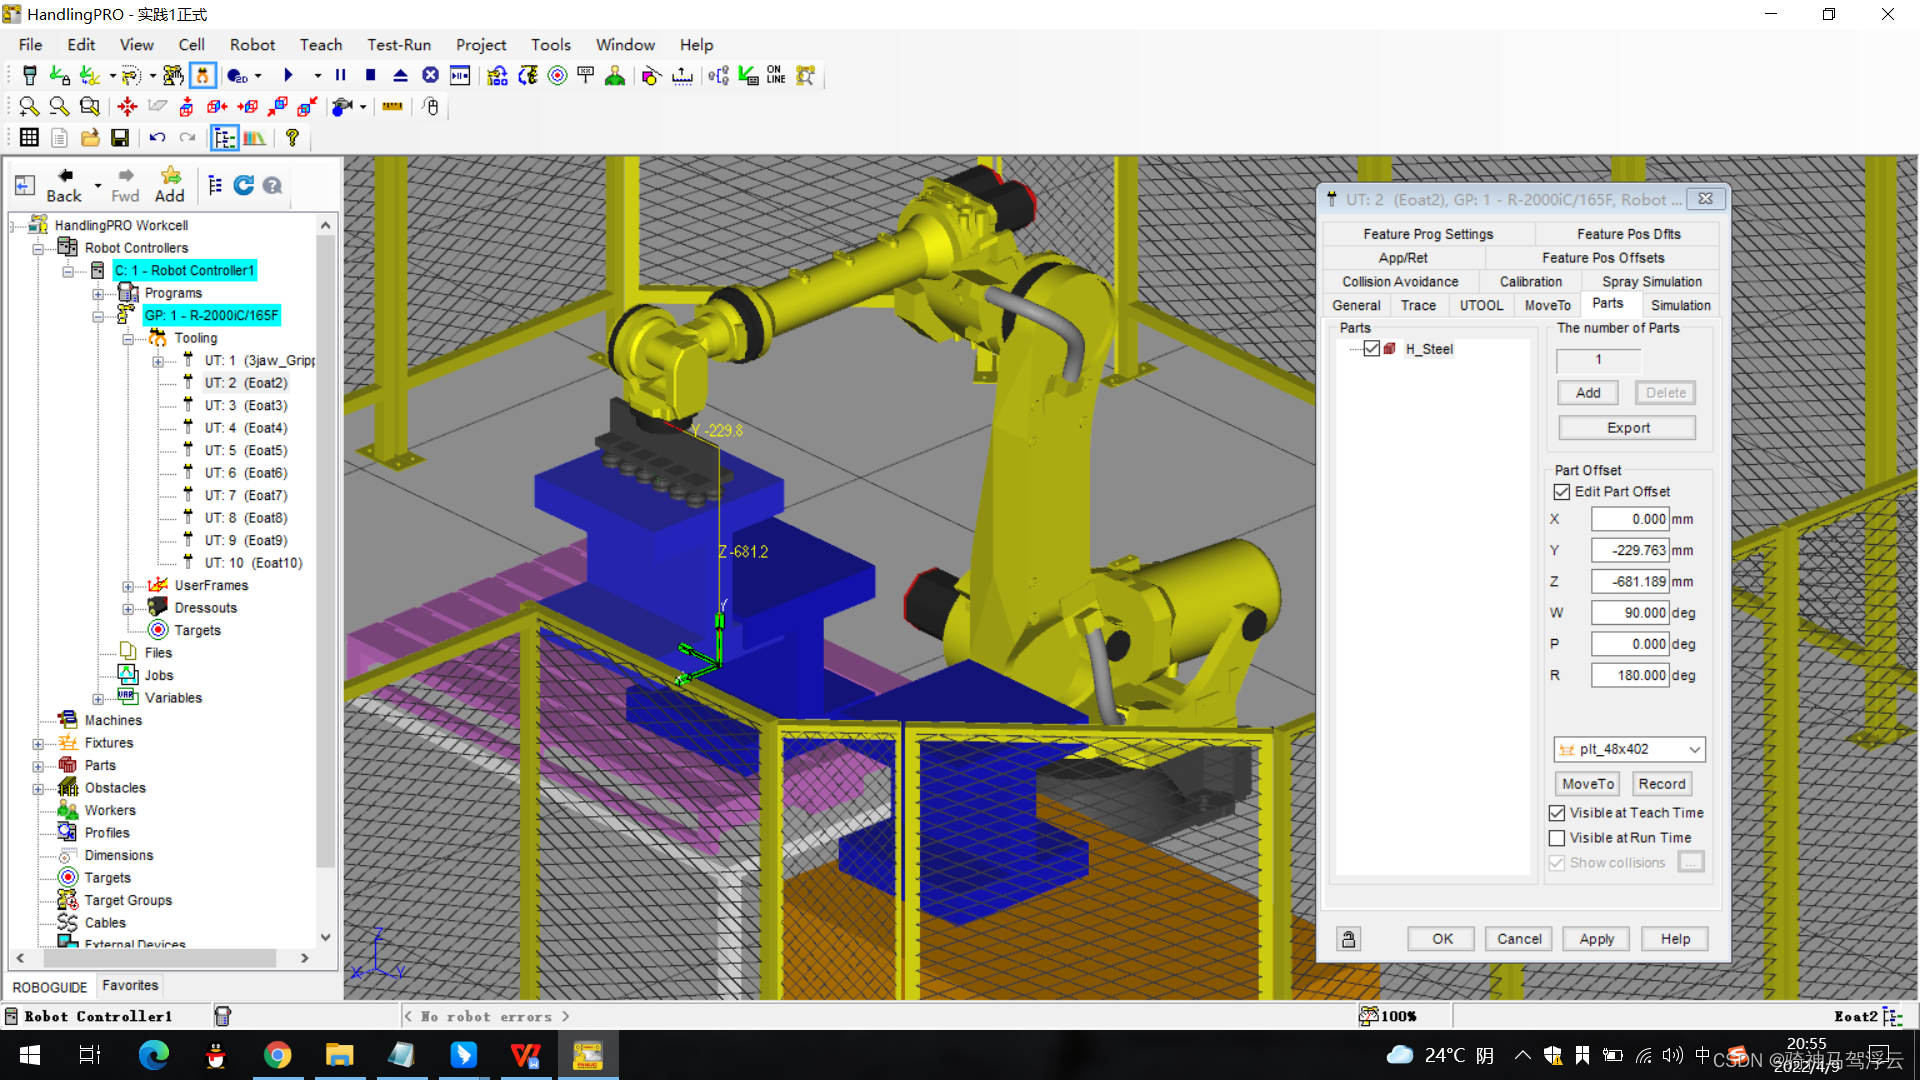Click the Export button
The image size is (1920, 1080).
[1628, 428]
